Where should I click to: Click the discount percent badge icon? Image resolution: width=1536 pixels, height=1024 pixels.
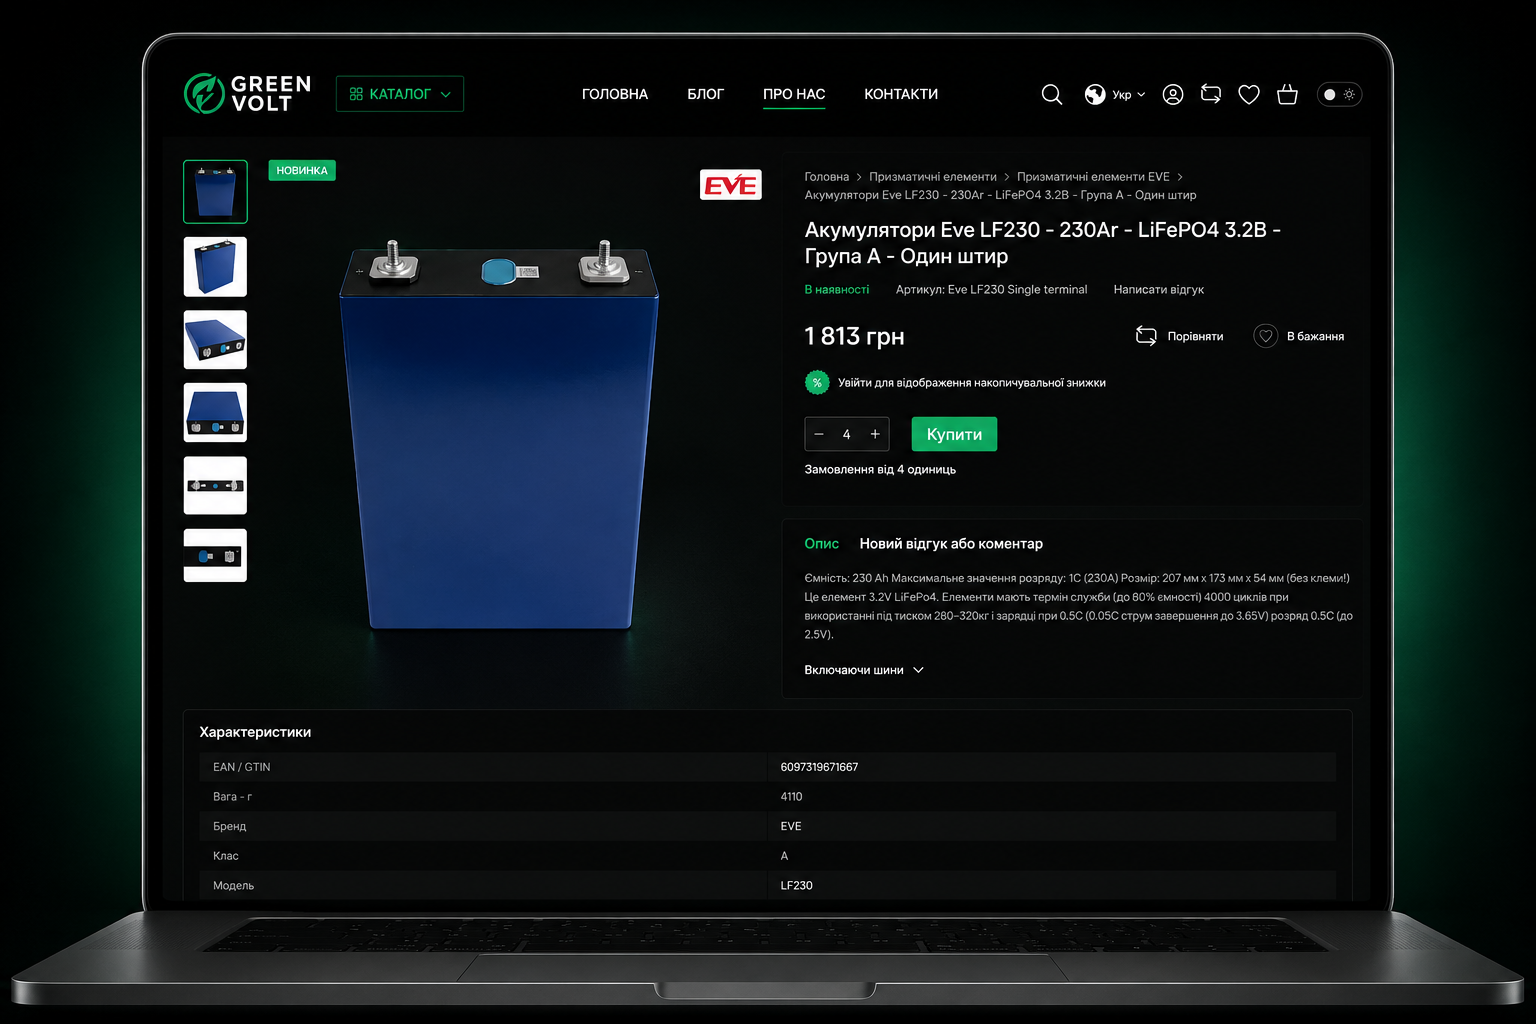(817, 382)
